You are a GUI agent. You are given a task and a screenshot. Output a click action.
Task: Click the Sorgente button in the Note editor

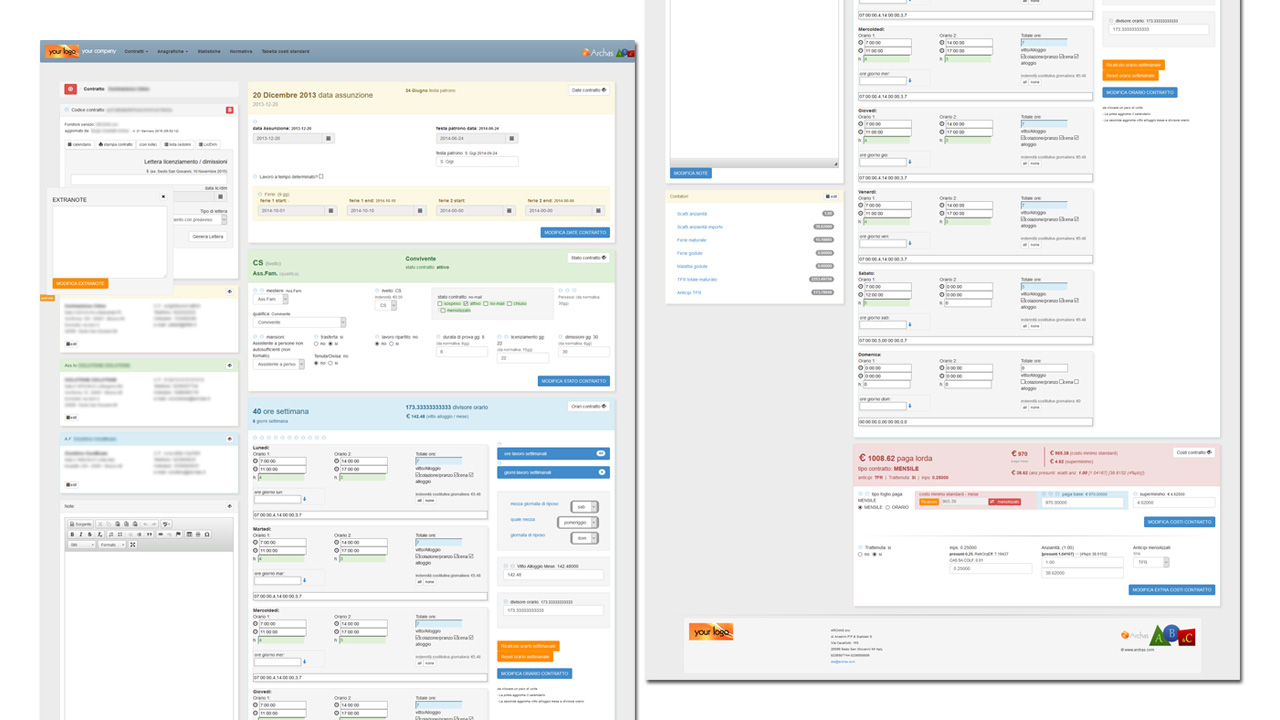(81, 524)
